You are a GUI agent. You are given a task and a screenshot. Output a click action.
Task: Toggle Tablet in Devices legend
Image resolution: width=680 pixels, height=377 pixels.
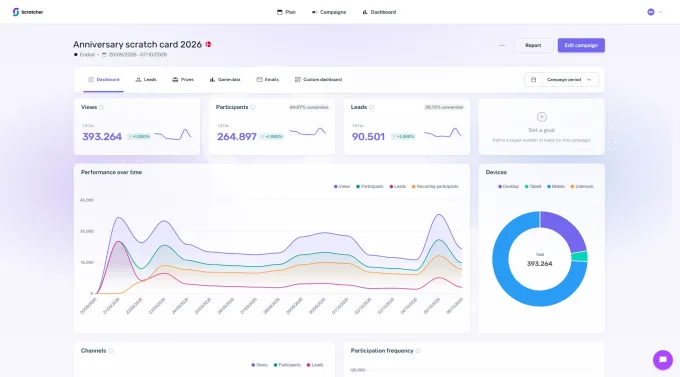(x=533, y=187)
